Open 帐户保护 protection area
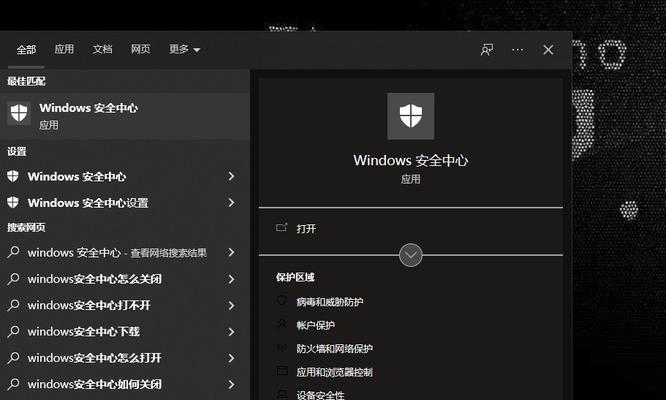The height and width of the screenshot is (400, 666). (x=316, y=325)
